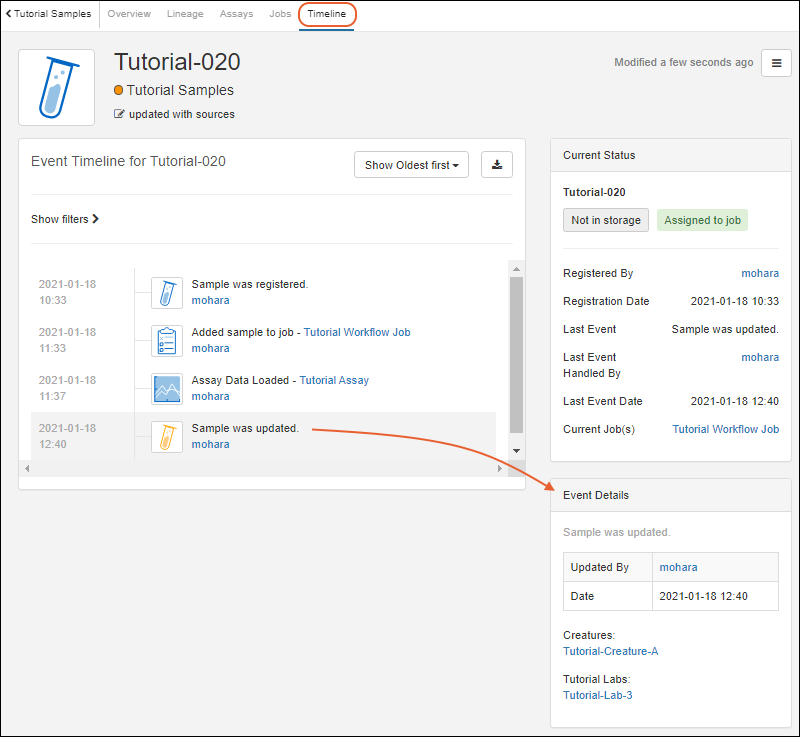Open the Assays tab
This screenshot has height=737, width=800.
click(x=236, y=14)
